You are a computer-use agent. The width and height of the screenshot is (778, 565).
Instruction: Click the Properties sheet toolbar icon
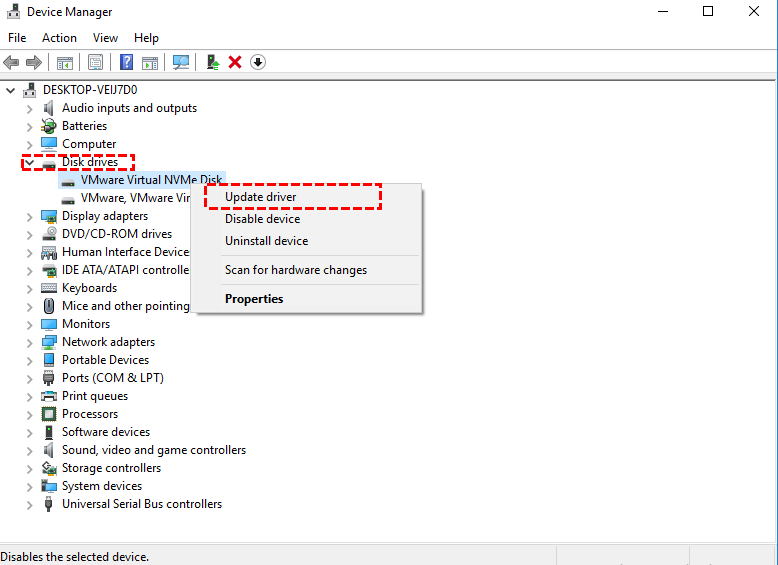(x=95, y=63)
